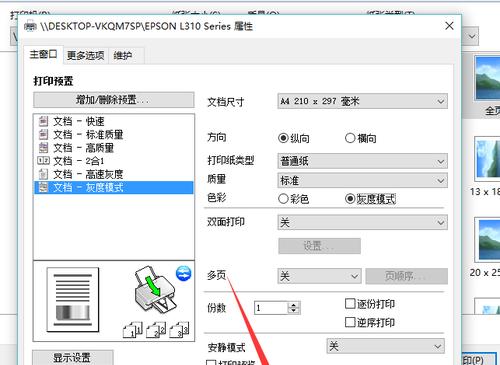
Task: Click the printer illustration with green arrow
Action: click(x=155, y=289)
